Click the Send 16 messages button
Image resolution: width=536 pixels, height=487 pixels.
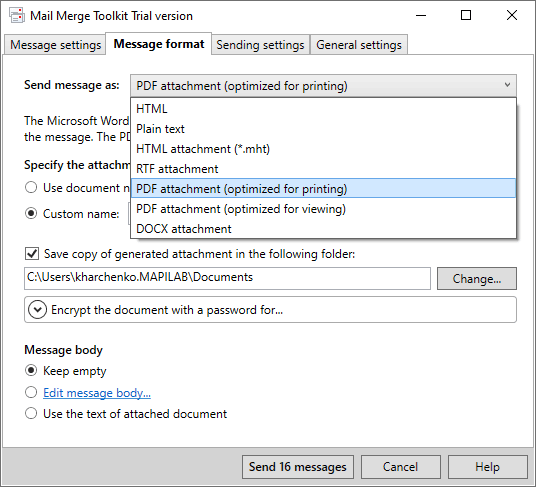[298, 467]
